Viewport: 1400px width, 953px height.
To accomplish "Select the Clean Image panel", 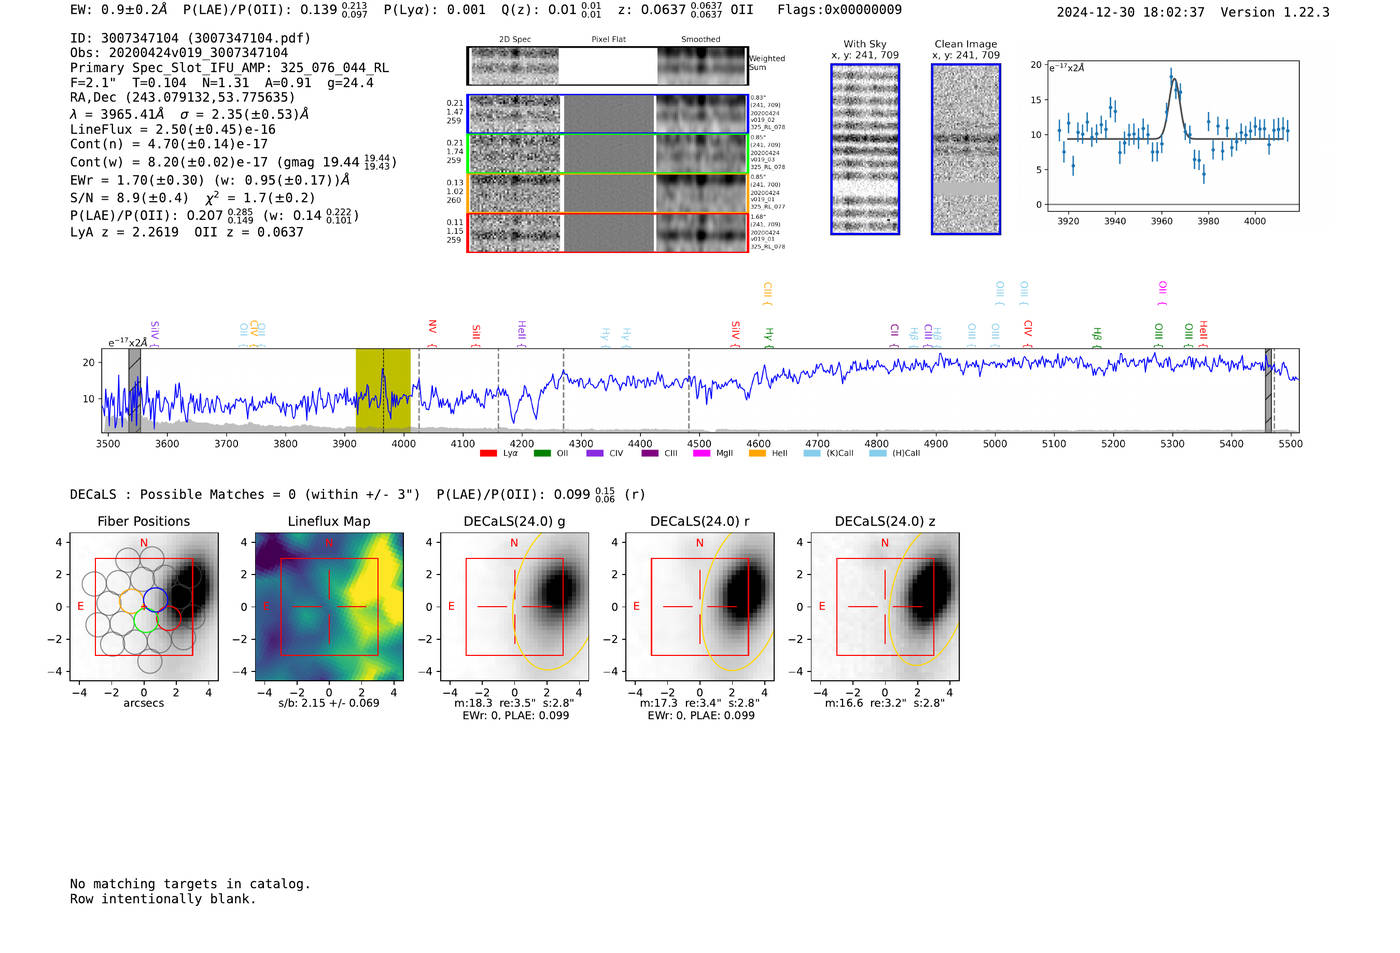I will (x=966, y=149).
